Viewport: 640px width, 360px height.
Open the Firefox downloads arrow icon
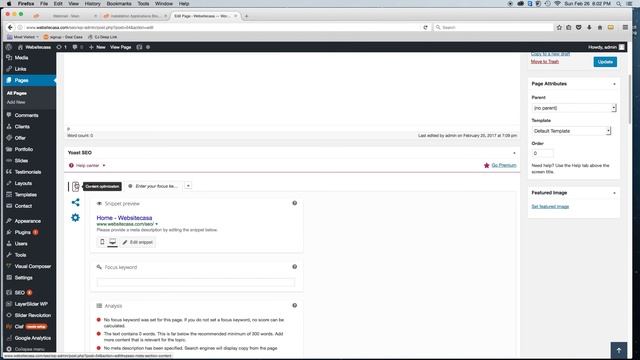click(x=589, y=27)
